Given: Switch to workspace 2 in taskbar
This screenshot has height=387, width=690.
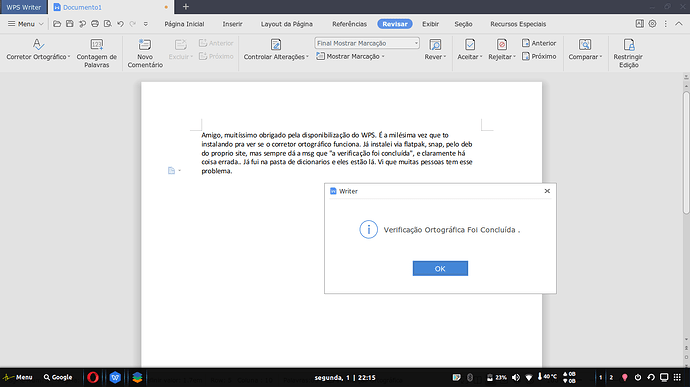Looking at the screenshot, I should click(x=611, y=377).
